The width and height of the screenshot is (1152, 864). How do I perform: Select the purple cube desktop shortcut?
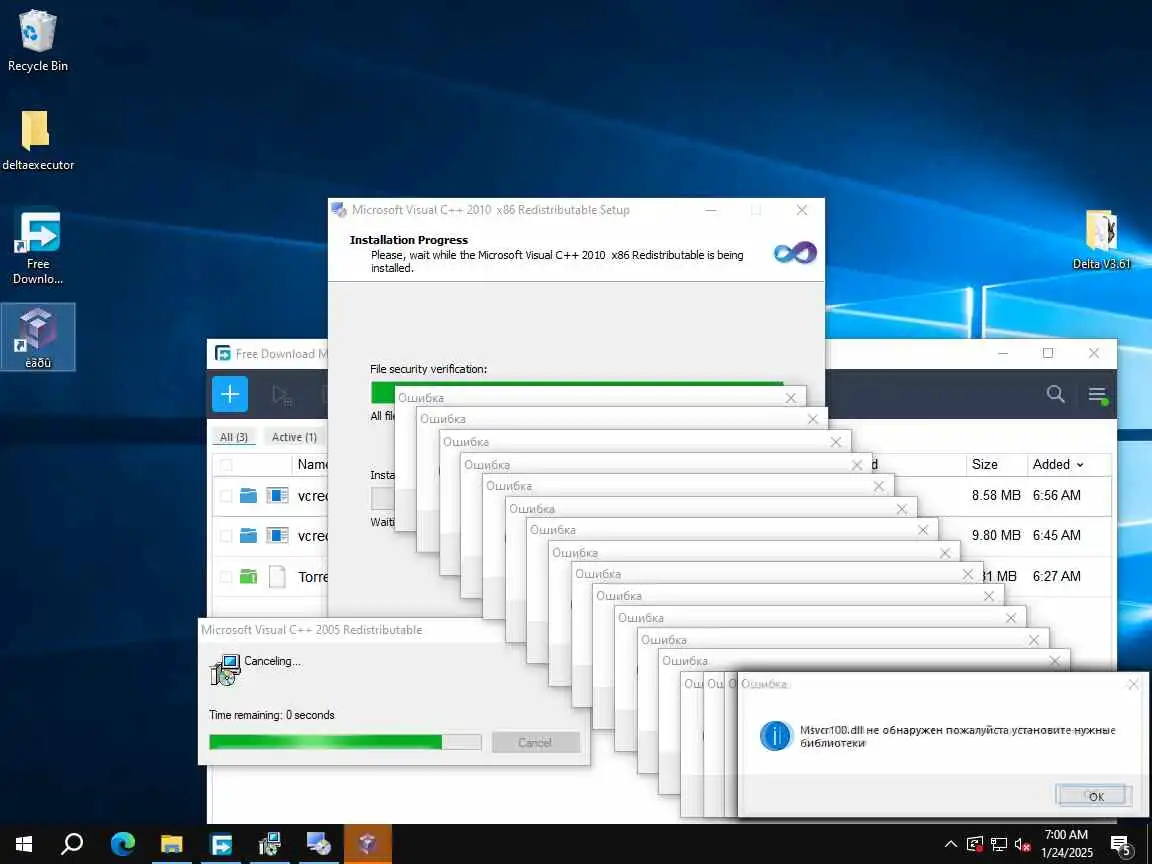point(37,337)
